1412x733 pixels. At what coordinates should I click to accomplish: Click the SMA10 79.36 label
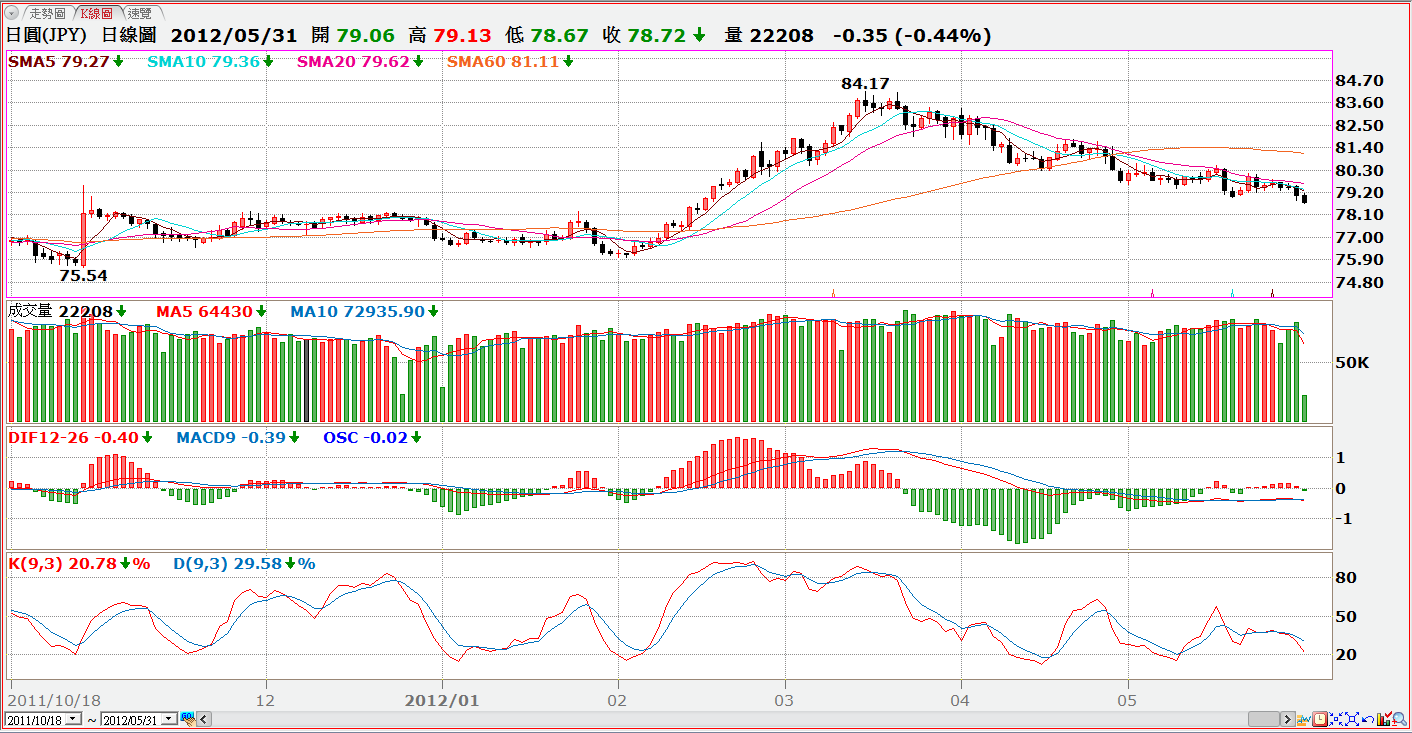204,61
